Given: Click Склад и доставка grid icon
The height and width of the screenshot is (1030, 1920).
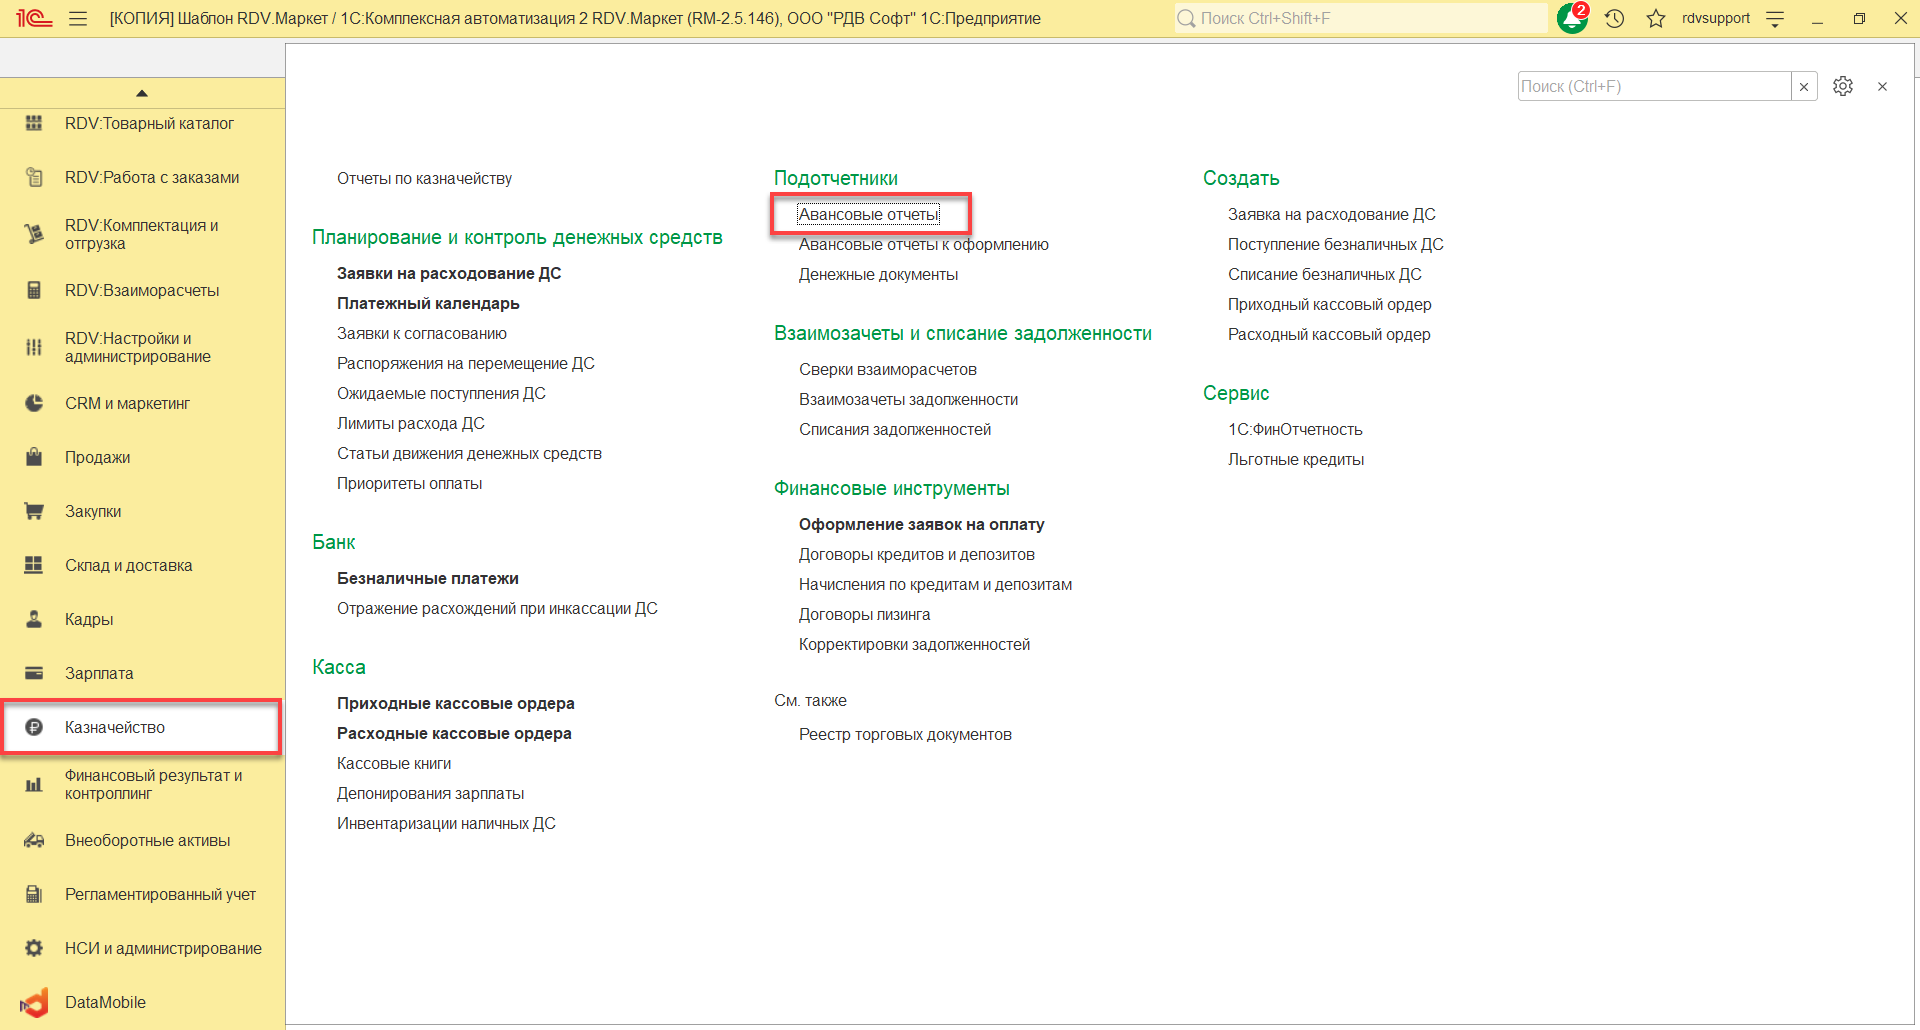Looking at the screenshot, I should (x=34, y=565).
